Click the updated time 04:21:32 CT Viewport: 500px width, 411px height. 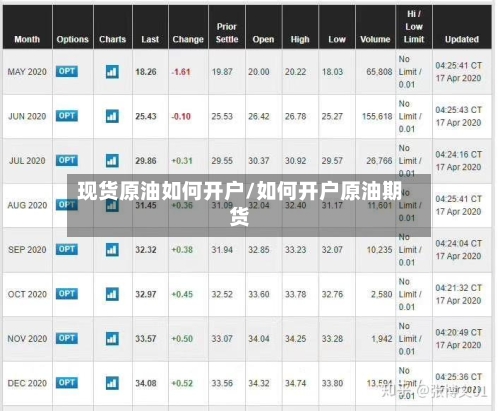click(458, 288)
